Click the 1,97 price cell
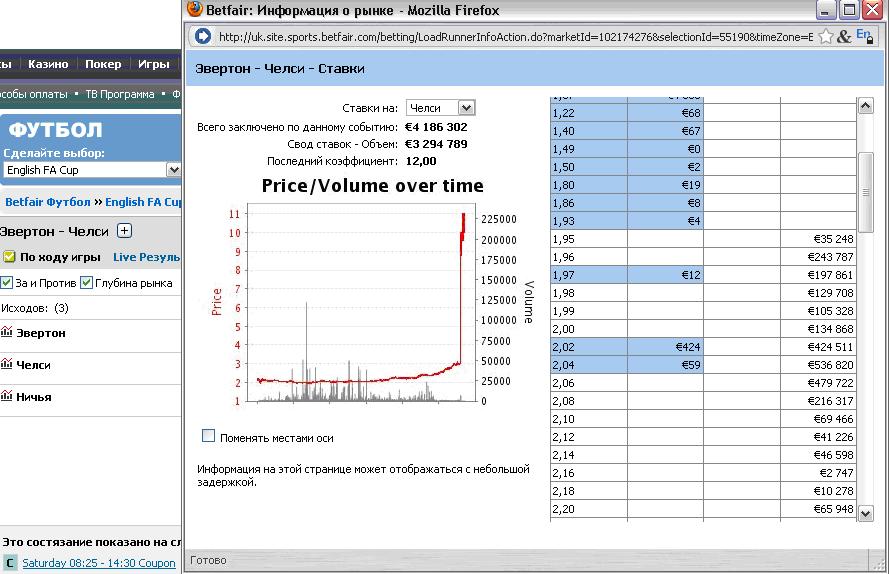The image size is (889, 574). pos(589,275)
